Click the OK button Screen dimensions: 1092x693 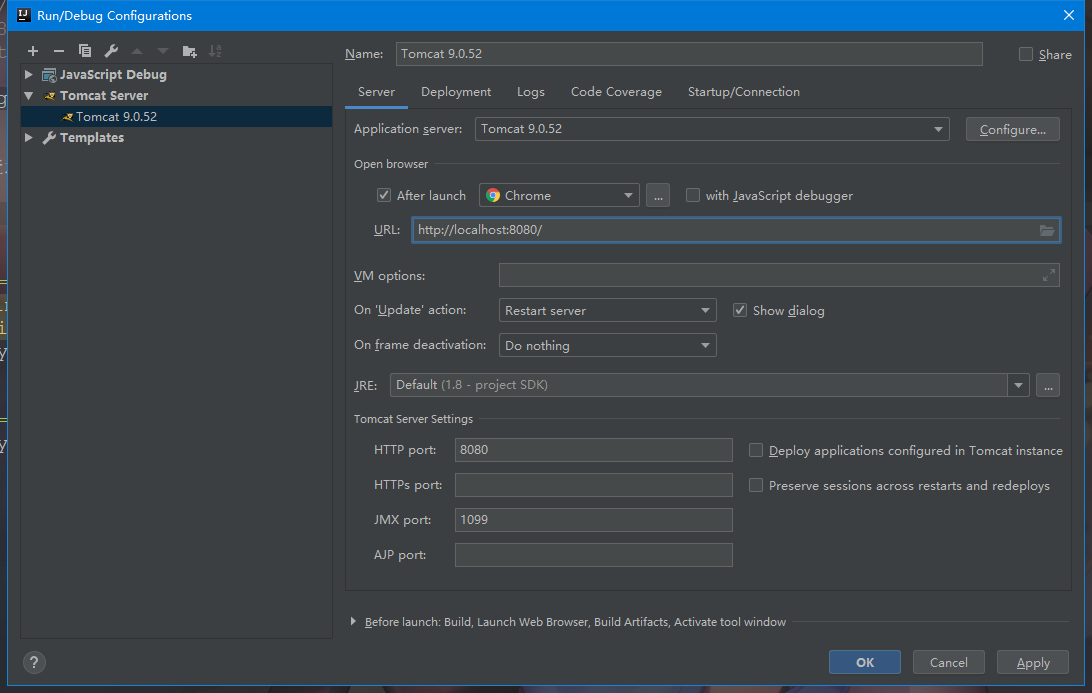coord(864,662)
